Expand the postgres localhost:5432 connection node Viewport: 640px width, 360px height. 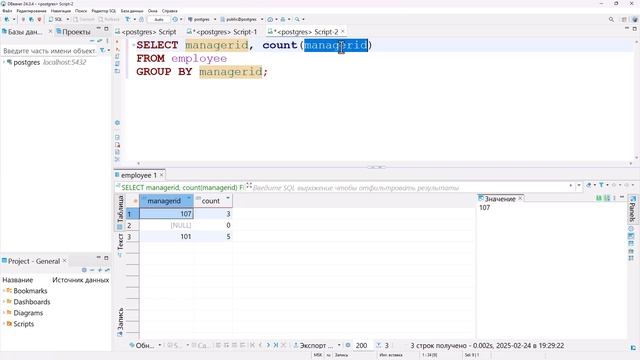4,62
